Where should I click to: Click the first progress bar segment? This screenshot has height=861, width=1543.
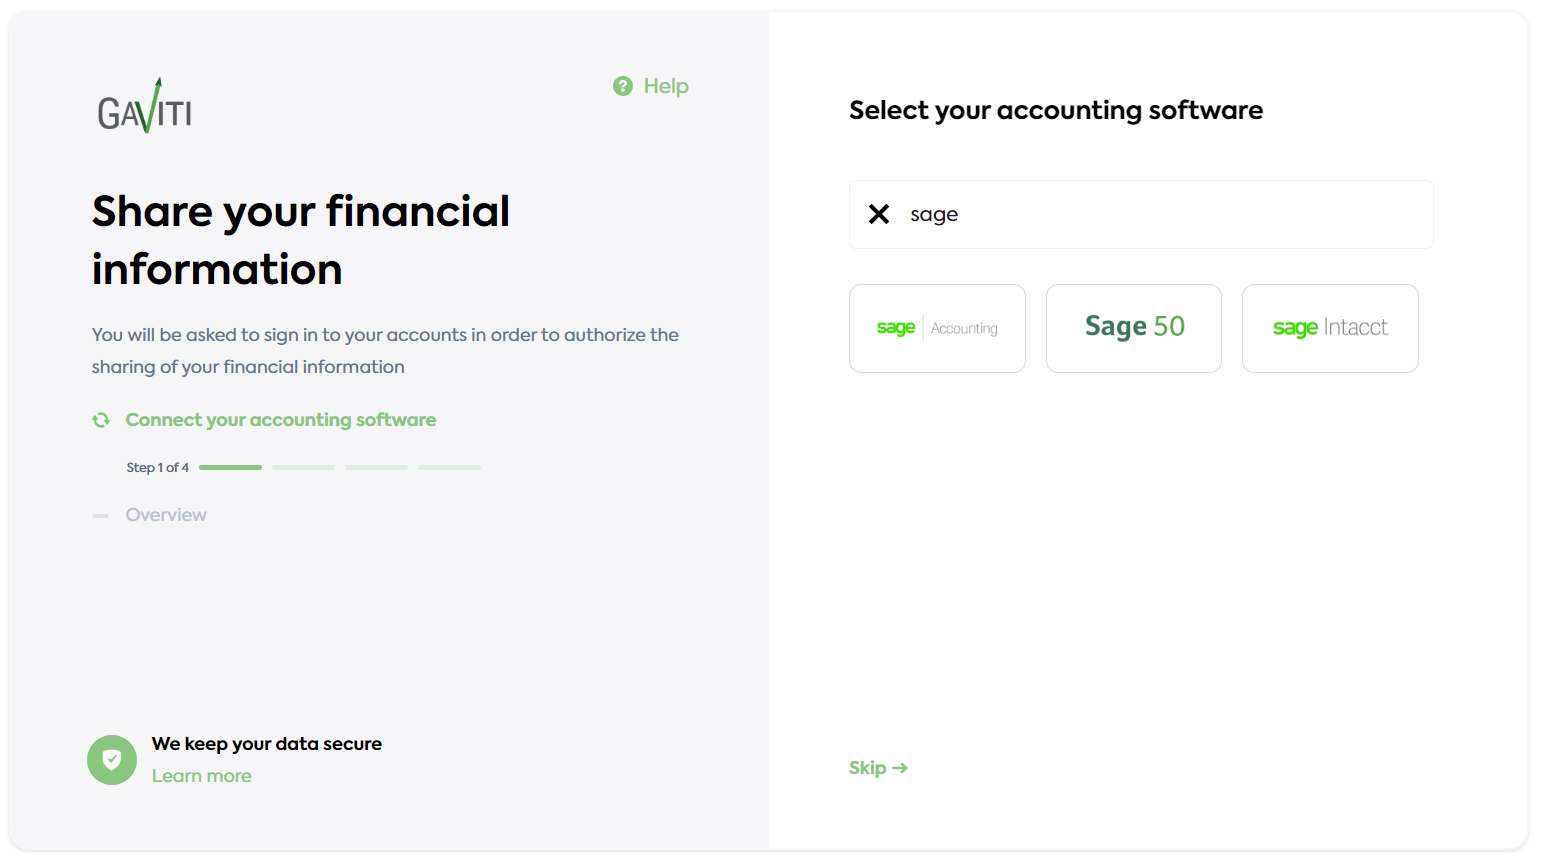[x=230, y=467]
